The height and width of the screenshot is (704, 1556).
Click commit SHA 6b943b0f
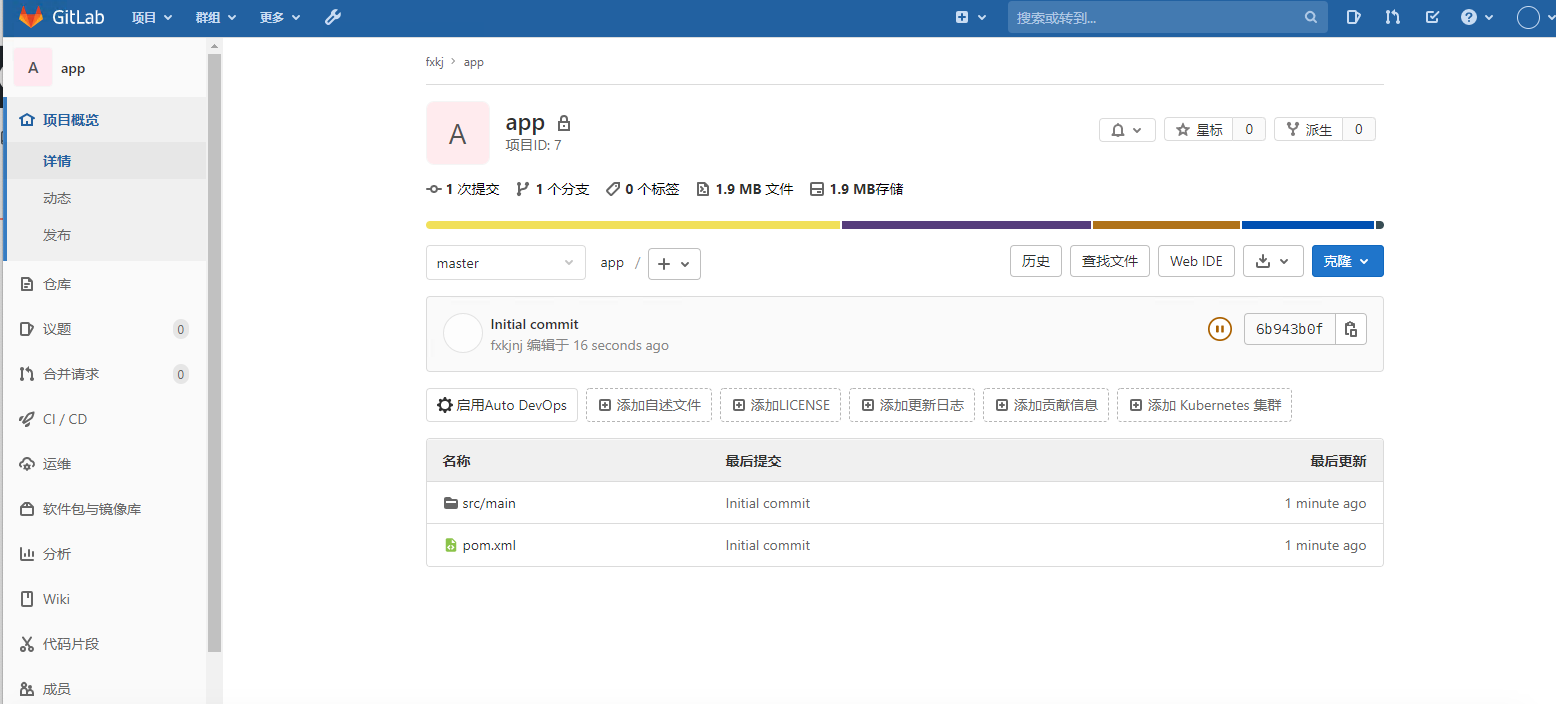(1290, 329)
